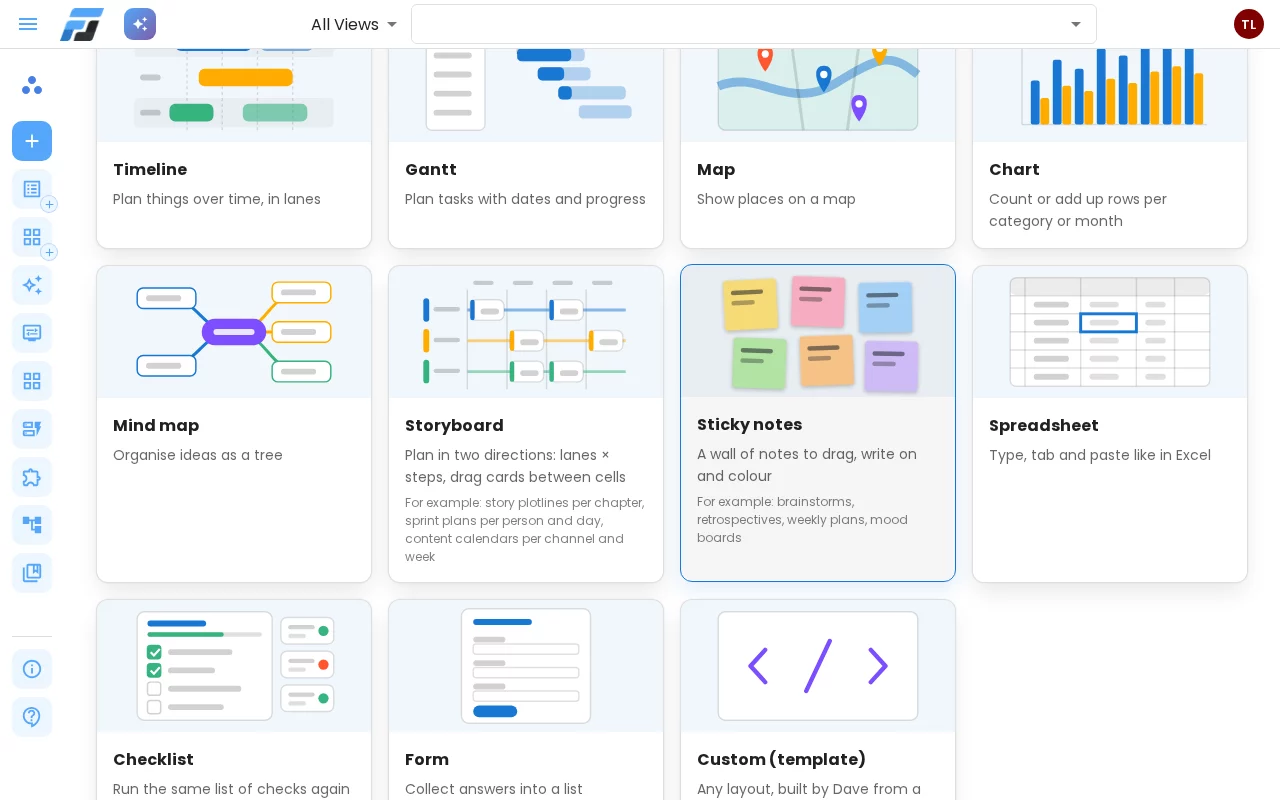Open the lightning blocks sidebar icon
Screen dimensions: 1280x800
(x=32, y=429)
